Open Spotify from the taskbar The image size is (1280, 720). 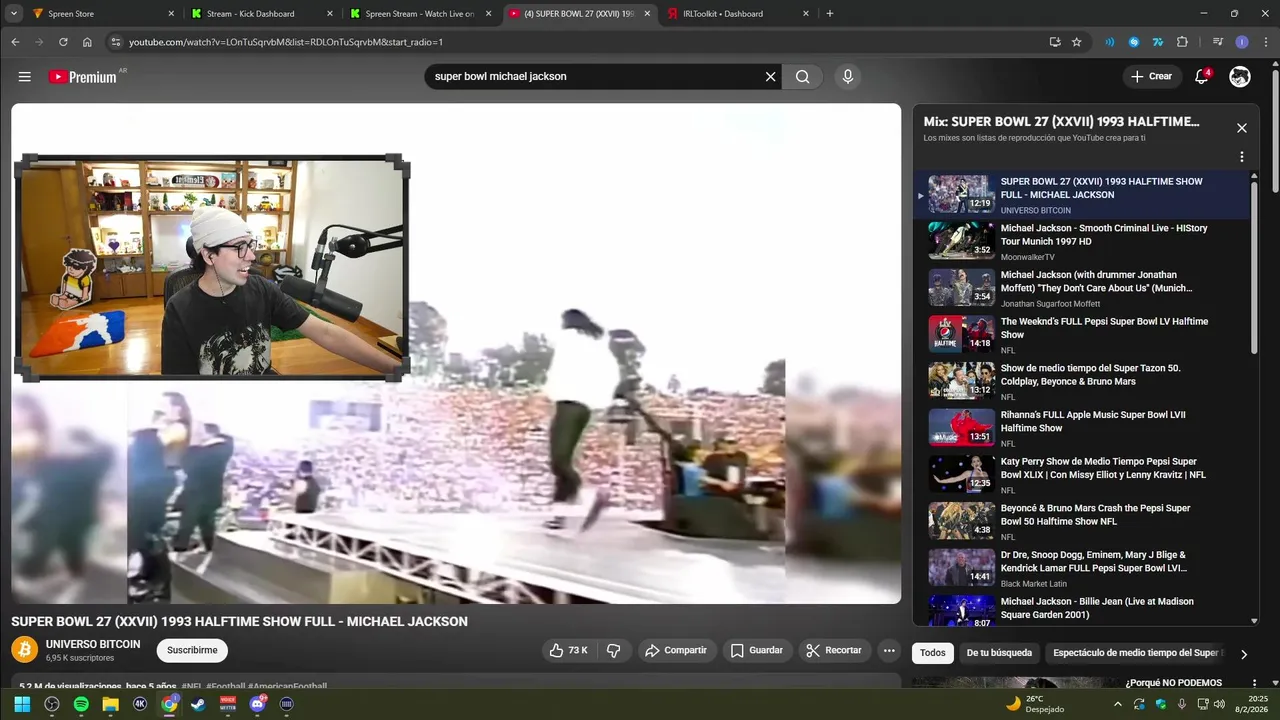(x=81, y=704)
